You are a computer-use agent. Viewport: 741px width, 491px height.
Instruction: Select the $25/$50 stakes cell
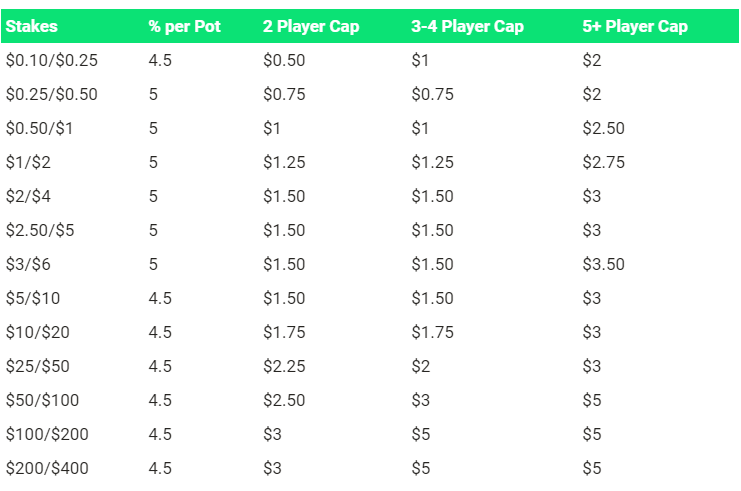[38, 367]
